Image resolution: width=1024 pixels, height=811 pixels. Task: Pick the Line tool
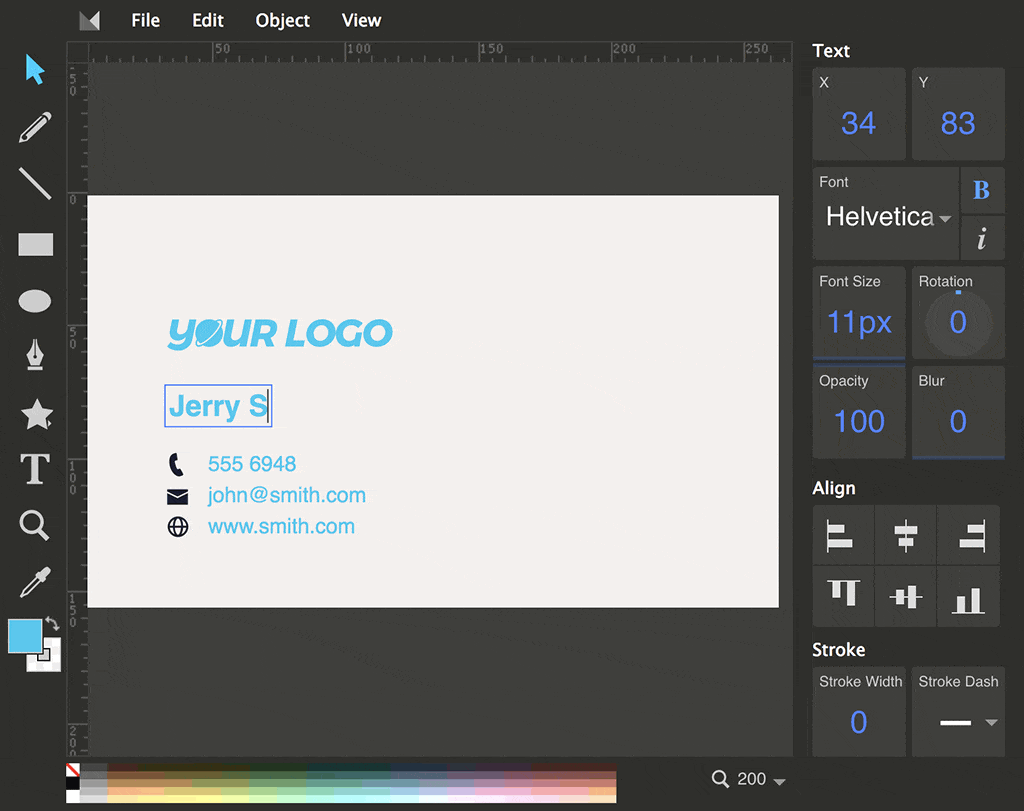coord(35,184)
